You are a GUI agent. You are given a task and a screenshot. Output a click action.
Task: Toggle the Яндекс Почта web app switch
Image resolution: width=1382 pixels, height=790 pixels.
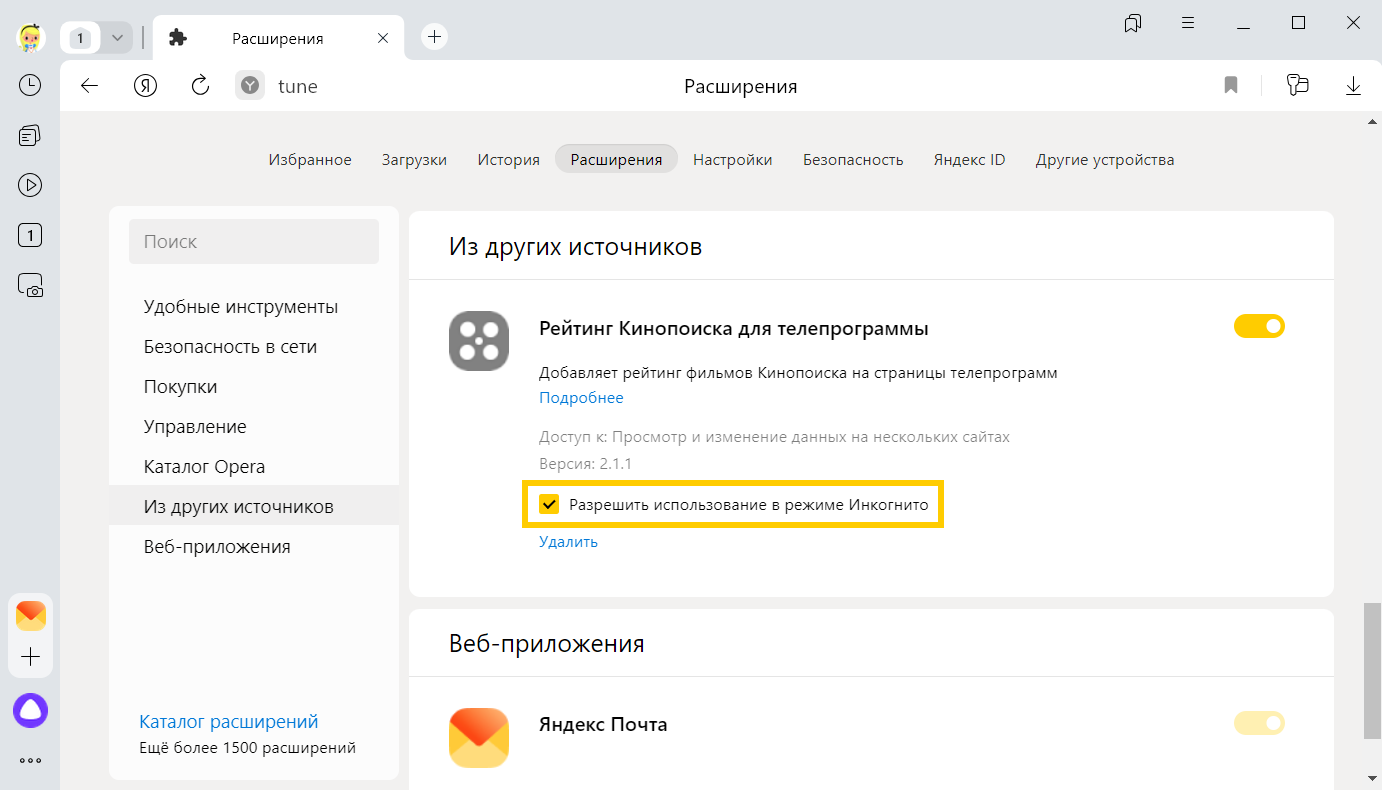[1259, 723]
